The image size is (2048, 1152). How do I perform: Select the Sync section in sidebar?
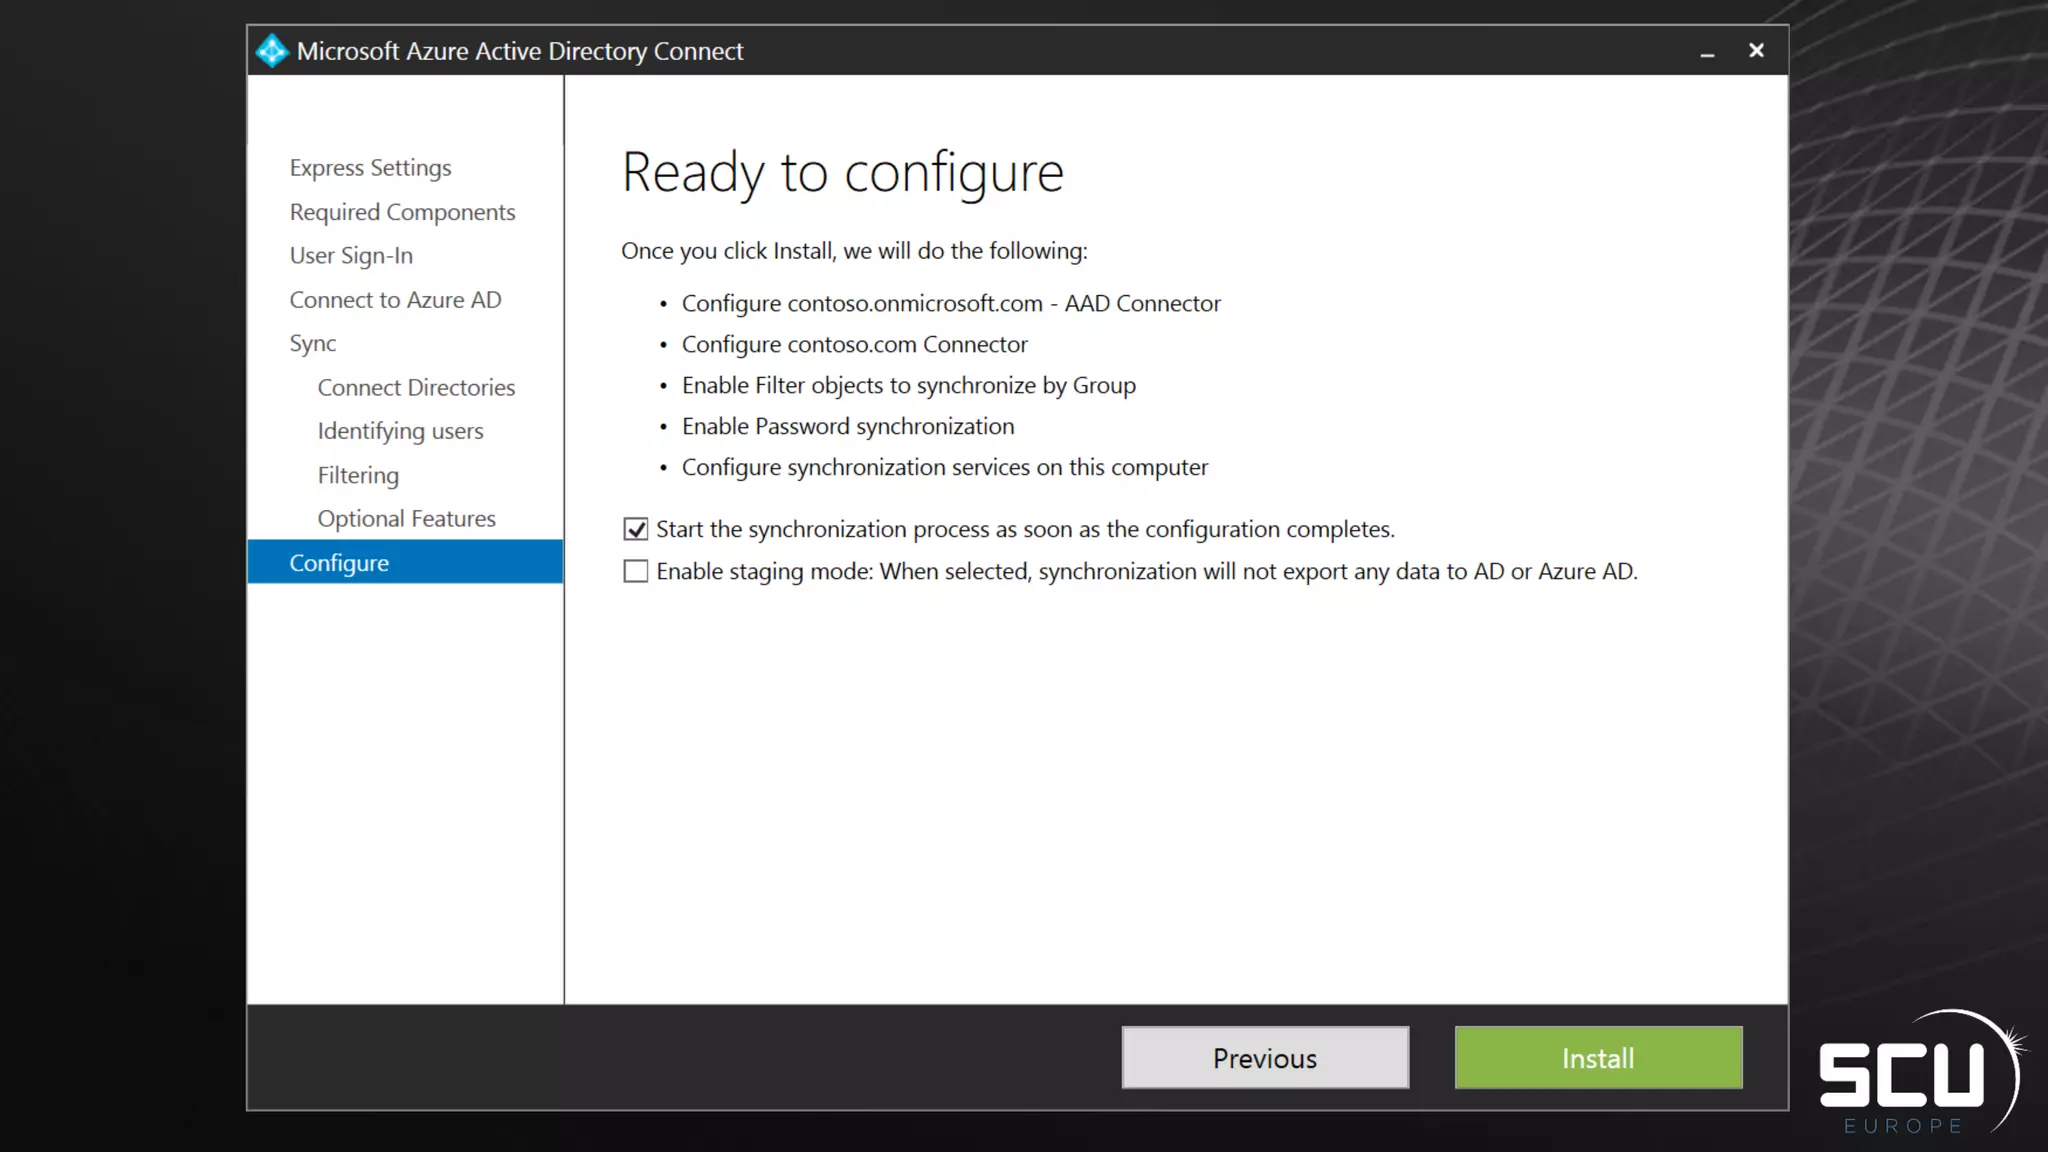point(312,344)
